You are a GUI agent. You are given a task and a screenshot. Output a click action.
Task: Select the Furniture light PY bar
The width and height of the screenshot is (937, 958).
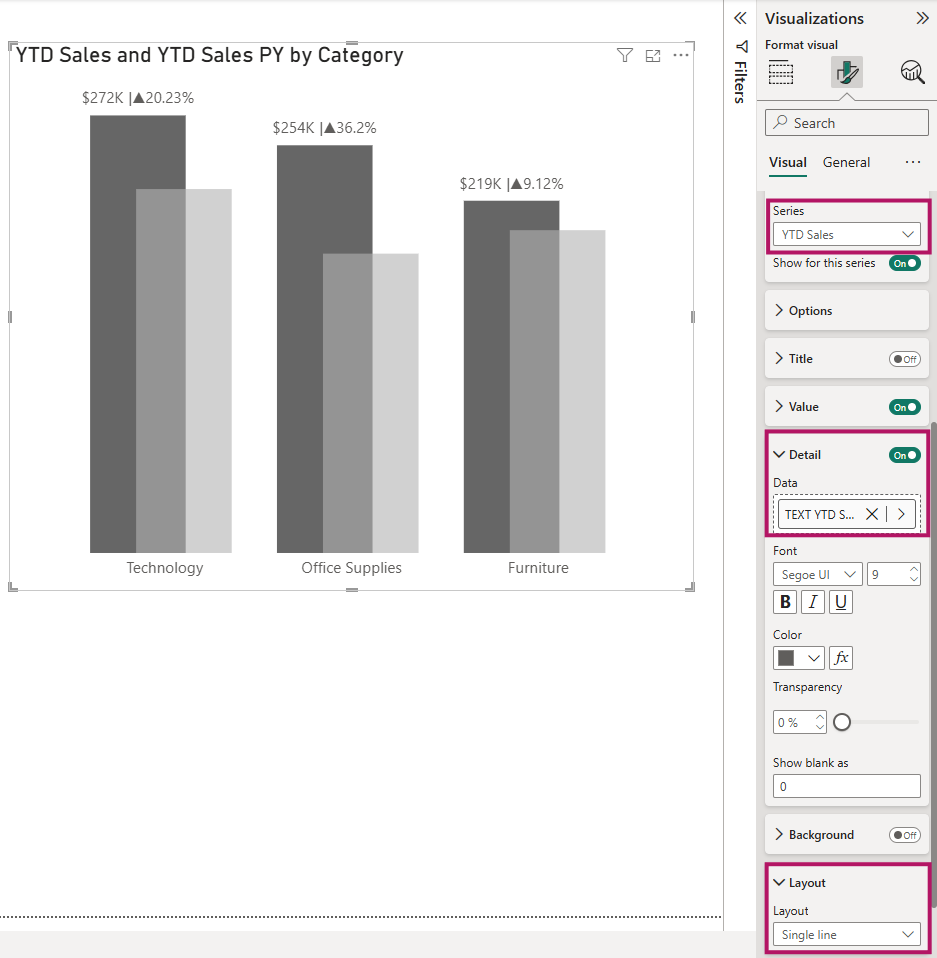point(582,392)
